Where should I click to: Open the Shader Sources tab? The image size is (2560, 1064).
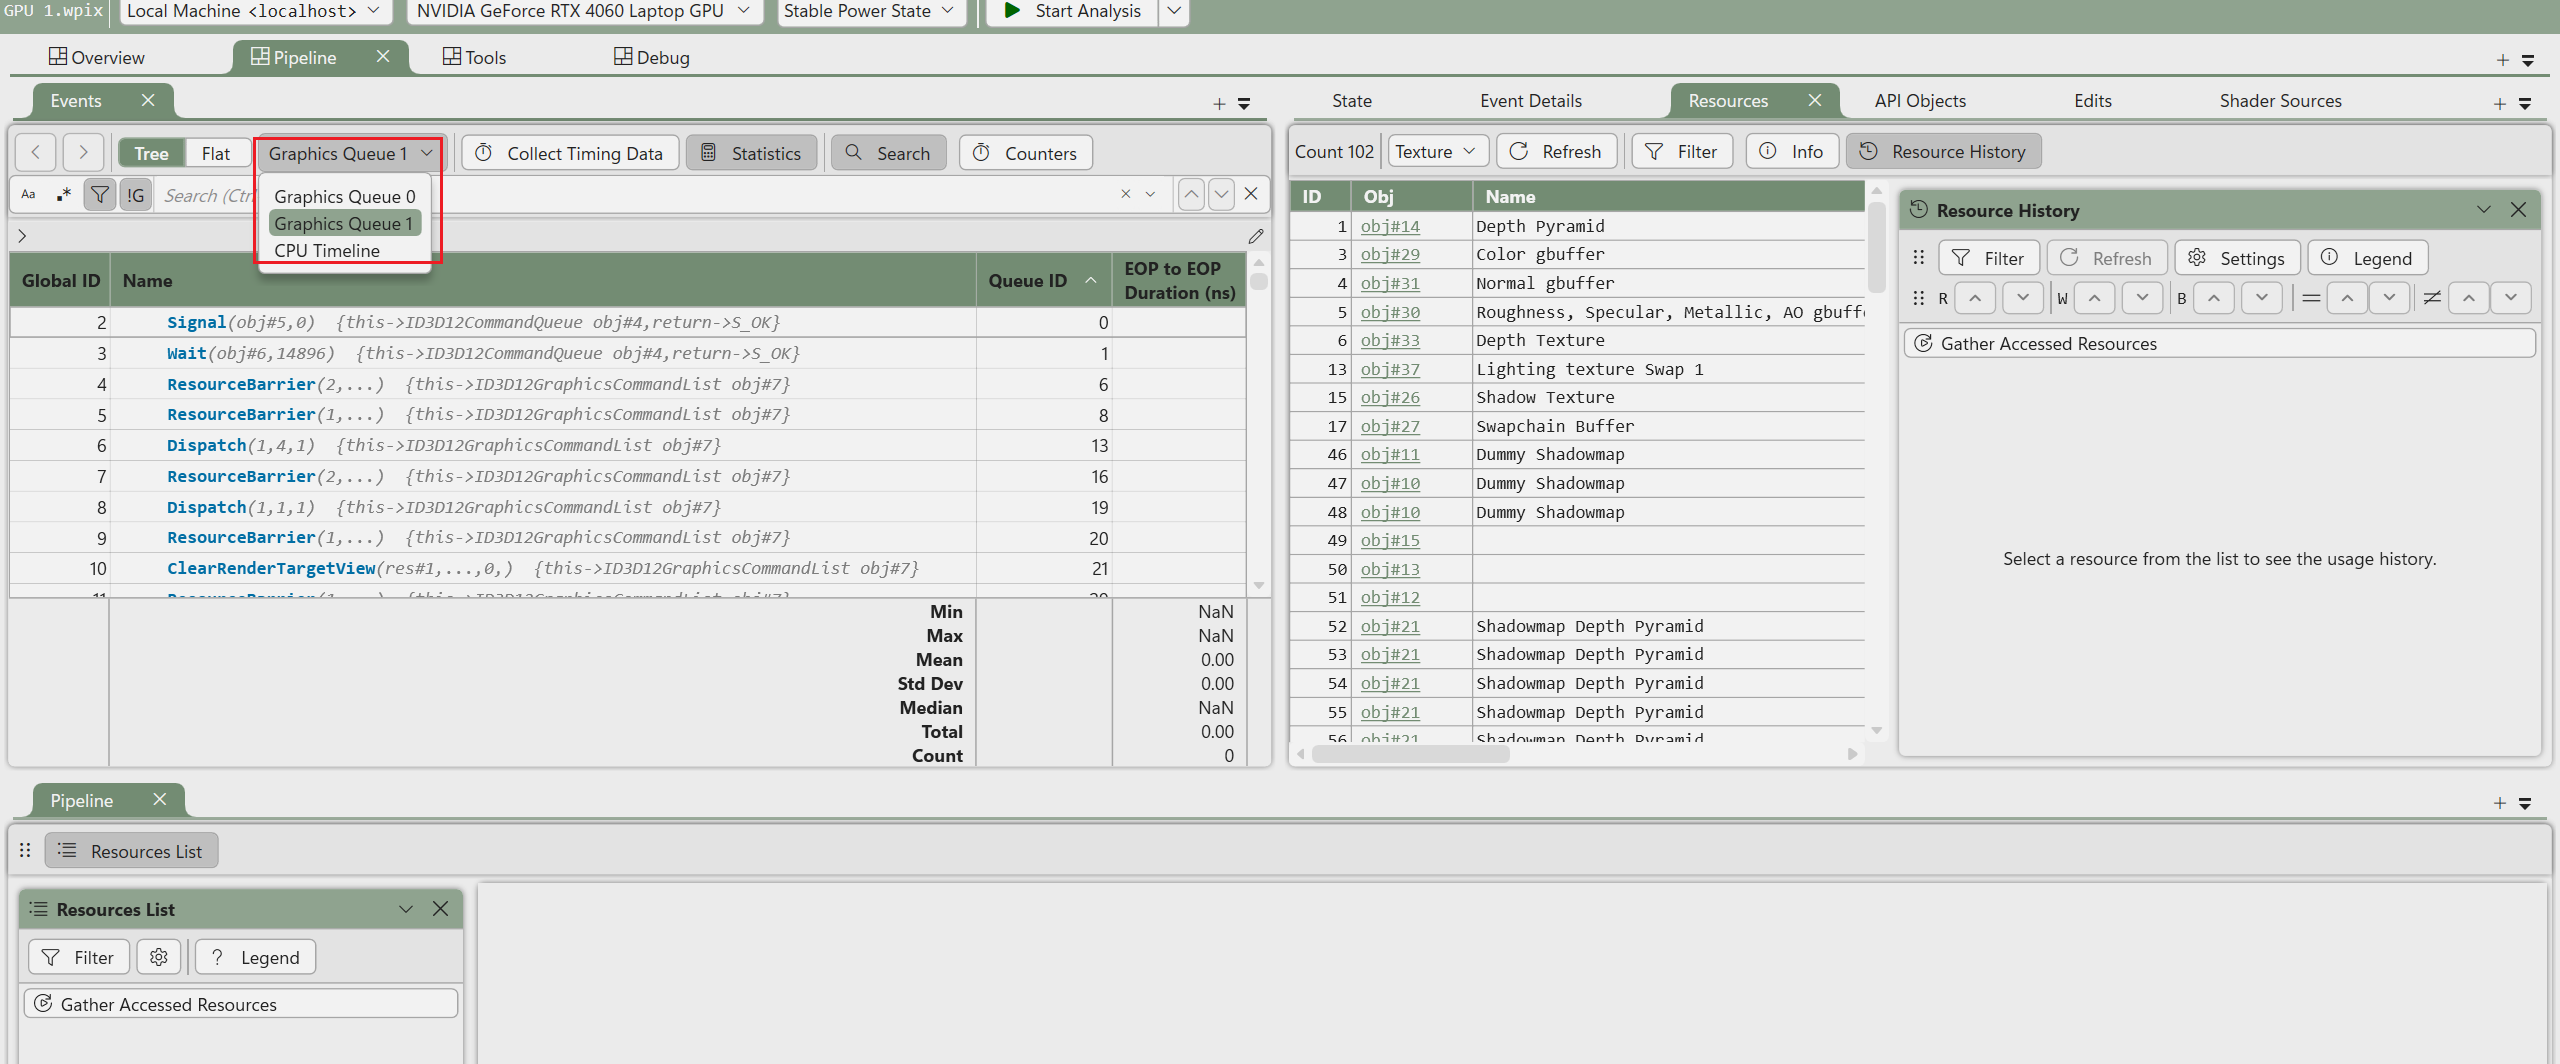click(2280, 101)
